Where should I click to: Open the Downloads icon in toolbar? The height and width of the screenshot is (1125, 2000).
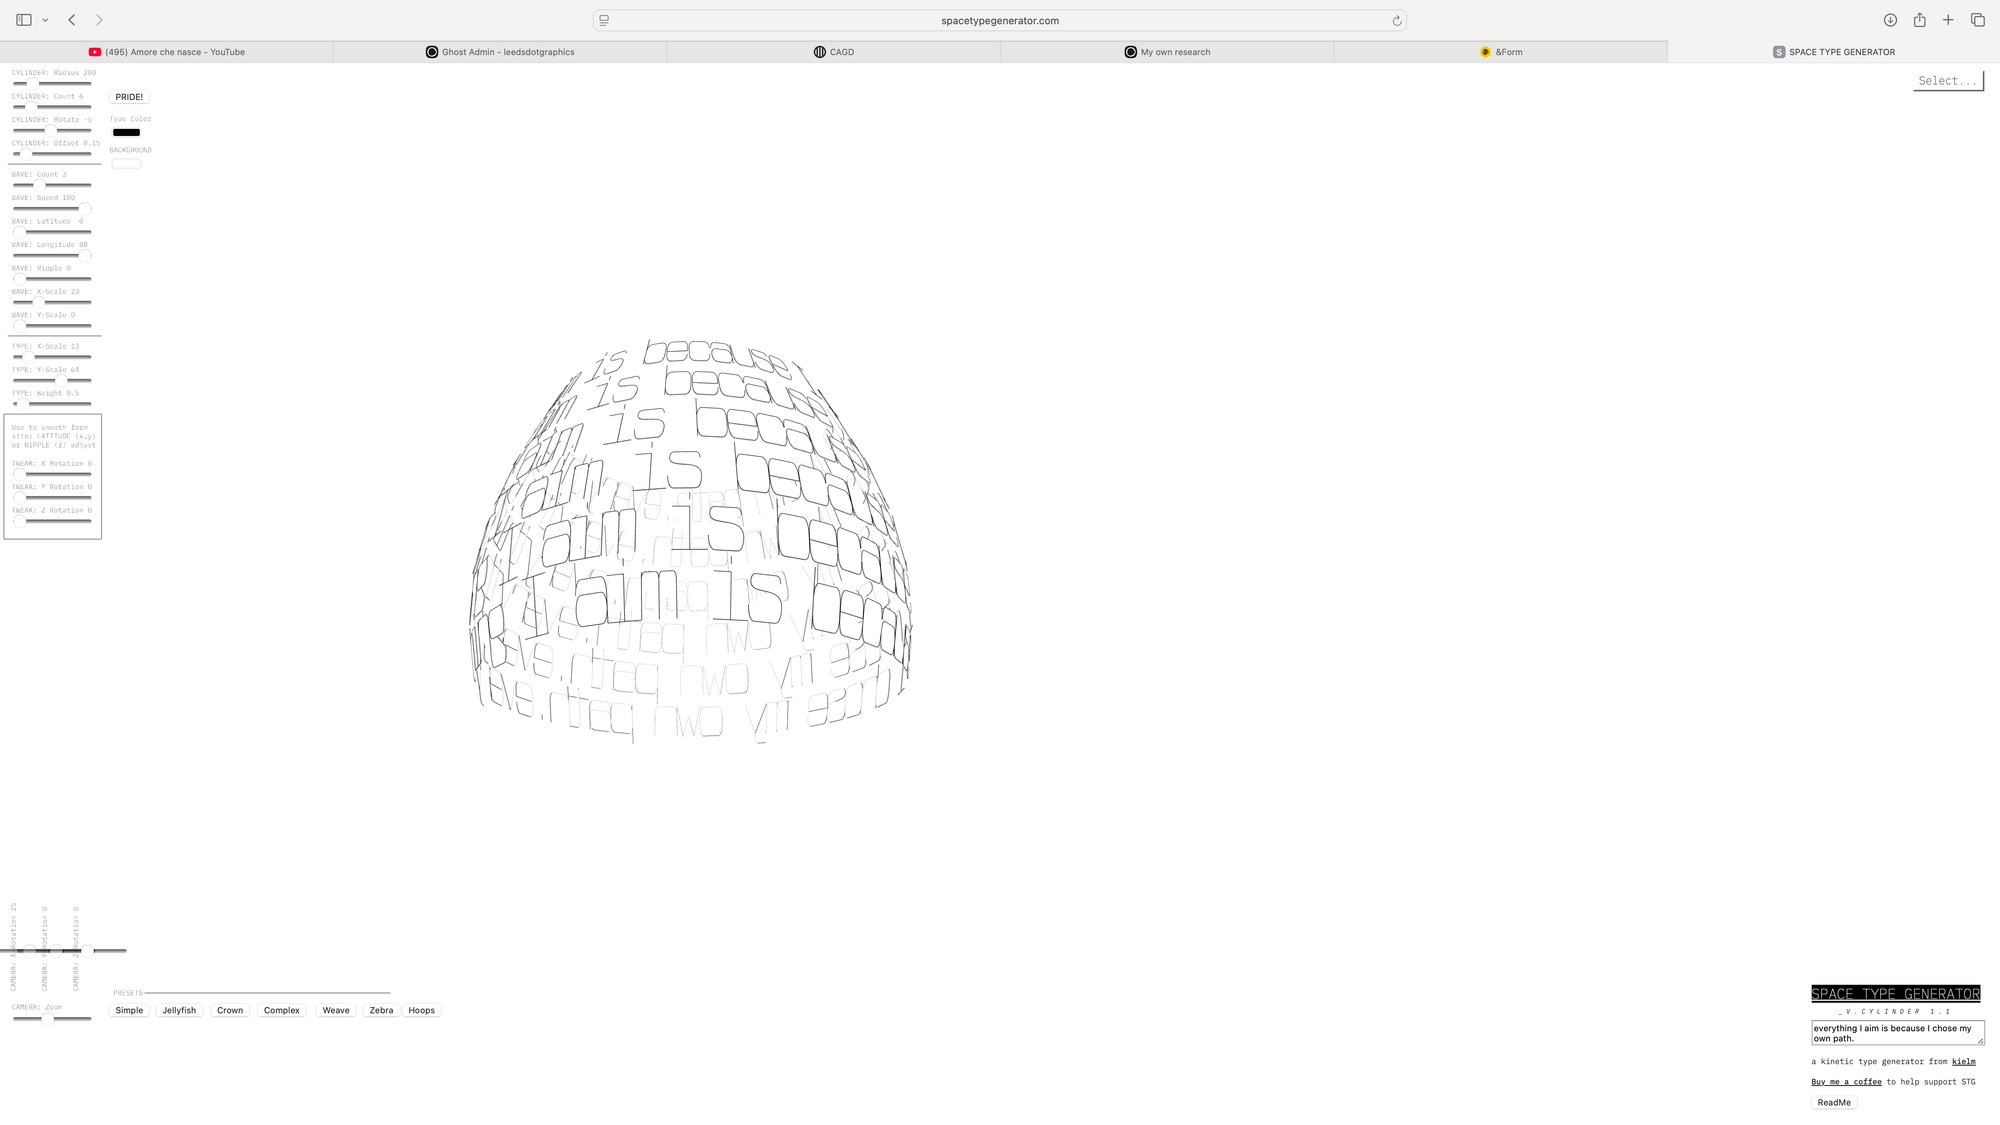1890,20
